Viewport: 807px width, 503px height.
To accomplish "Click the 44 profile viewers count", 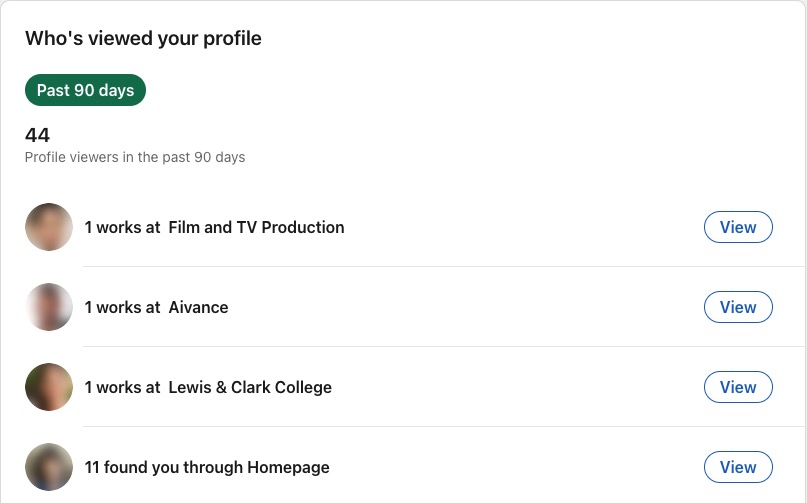I will click(37, 135).
